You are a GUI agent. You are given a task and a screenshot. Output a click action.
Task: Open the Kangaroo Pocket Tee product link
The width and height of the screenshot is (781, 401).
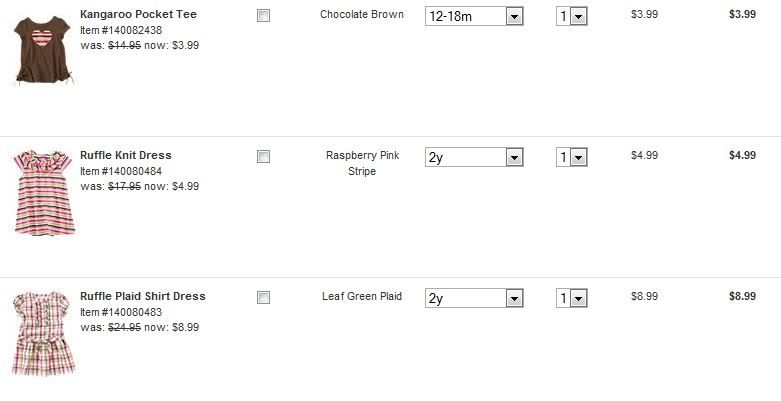138,15
